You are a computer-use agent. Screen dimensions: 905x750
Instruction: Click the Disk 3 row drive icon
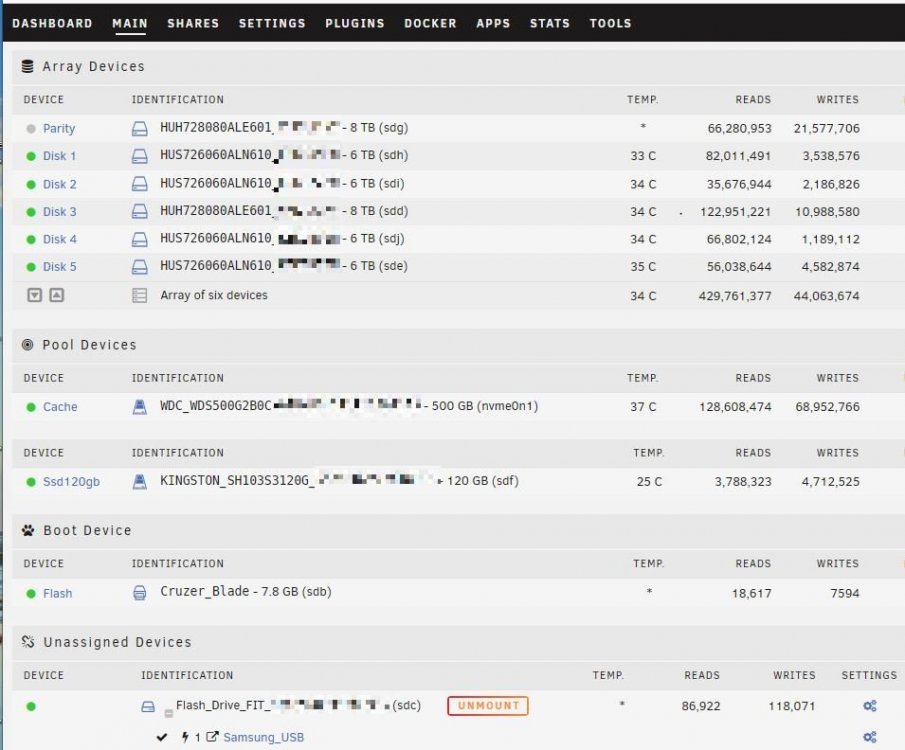(140, 212)
